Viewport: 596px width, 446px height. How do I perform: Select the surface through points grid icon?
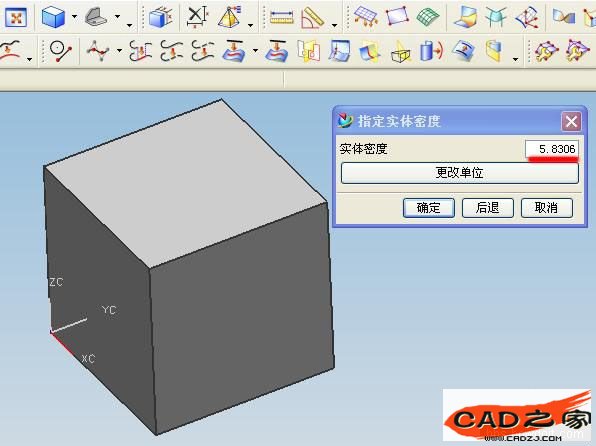pyautogui.click(x=365, y=16)
